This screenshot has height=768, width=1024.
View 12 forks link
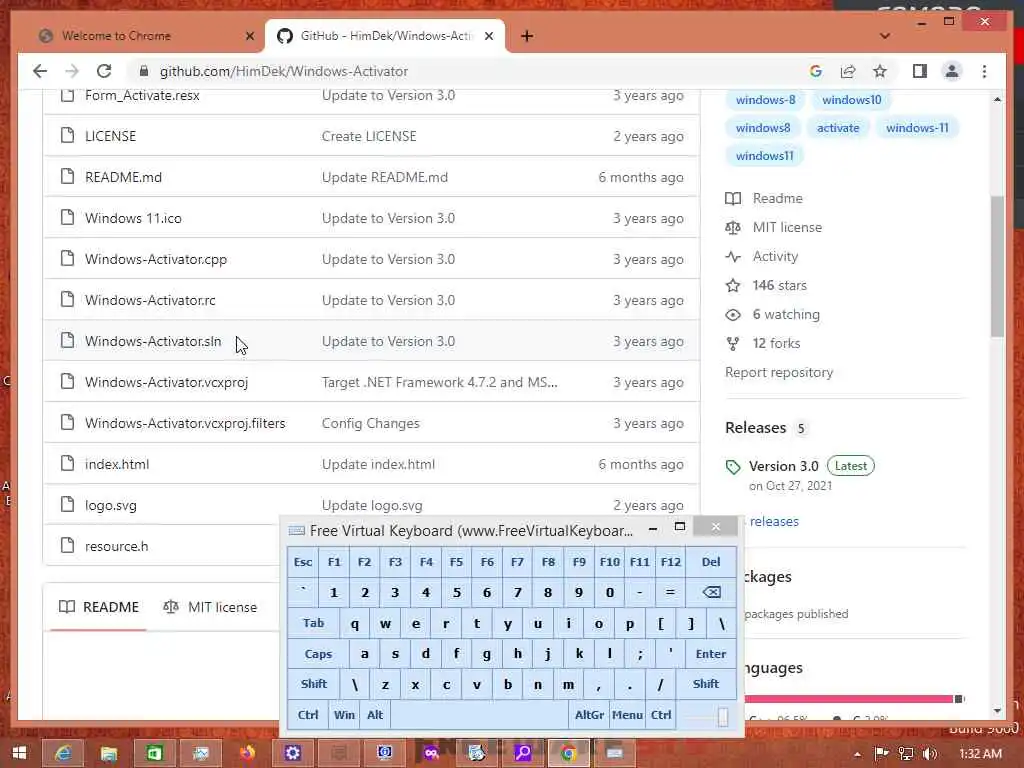pos(763,344)
